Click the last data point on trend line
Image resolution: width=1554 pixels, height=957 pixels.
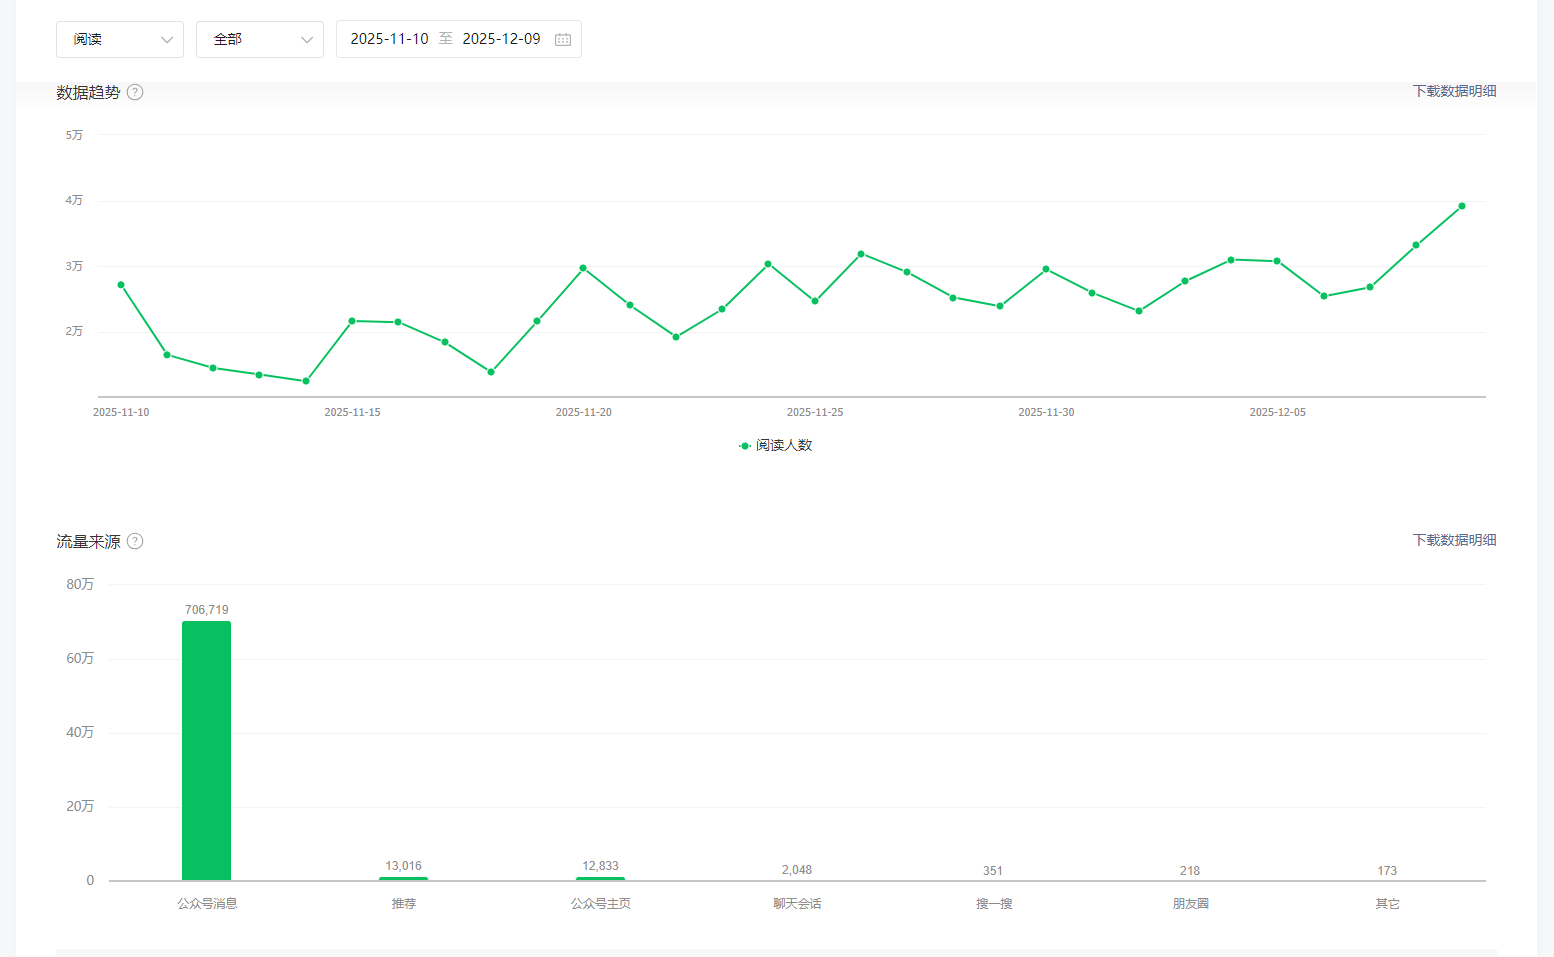[1462, 206]
